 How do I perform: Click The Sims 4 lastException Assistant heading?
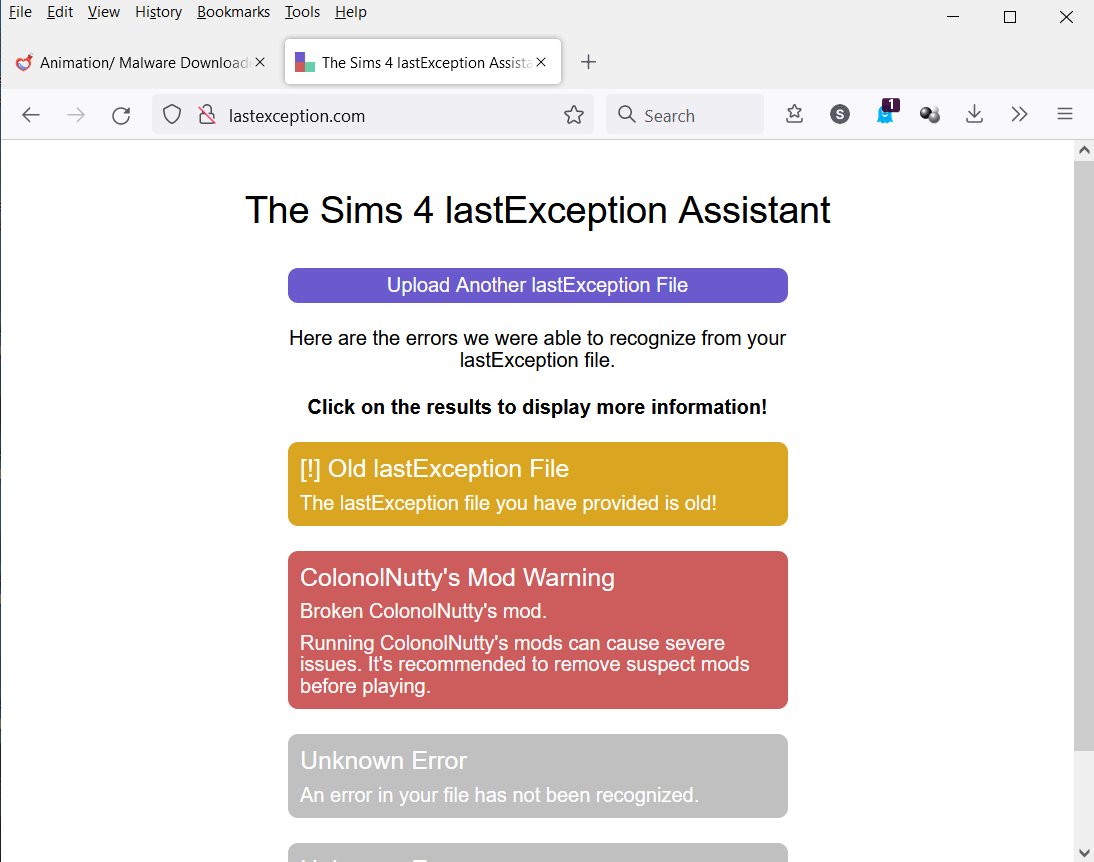pos(538,210)
